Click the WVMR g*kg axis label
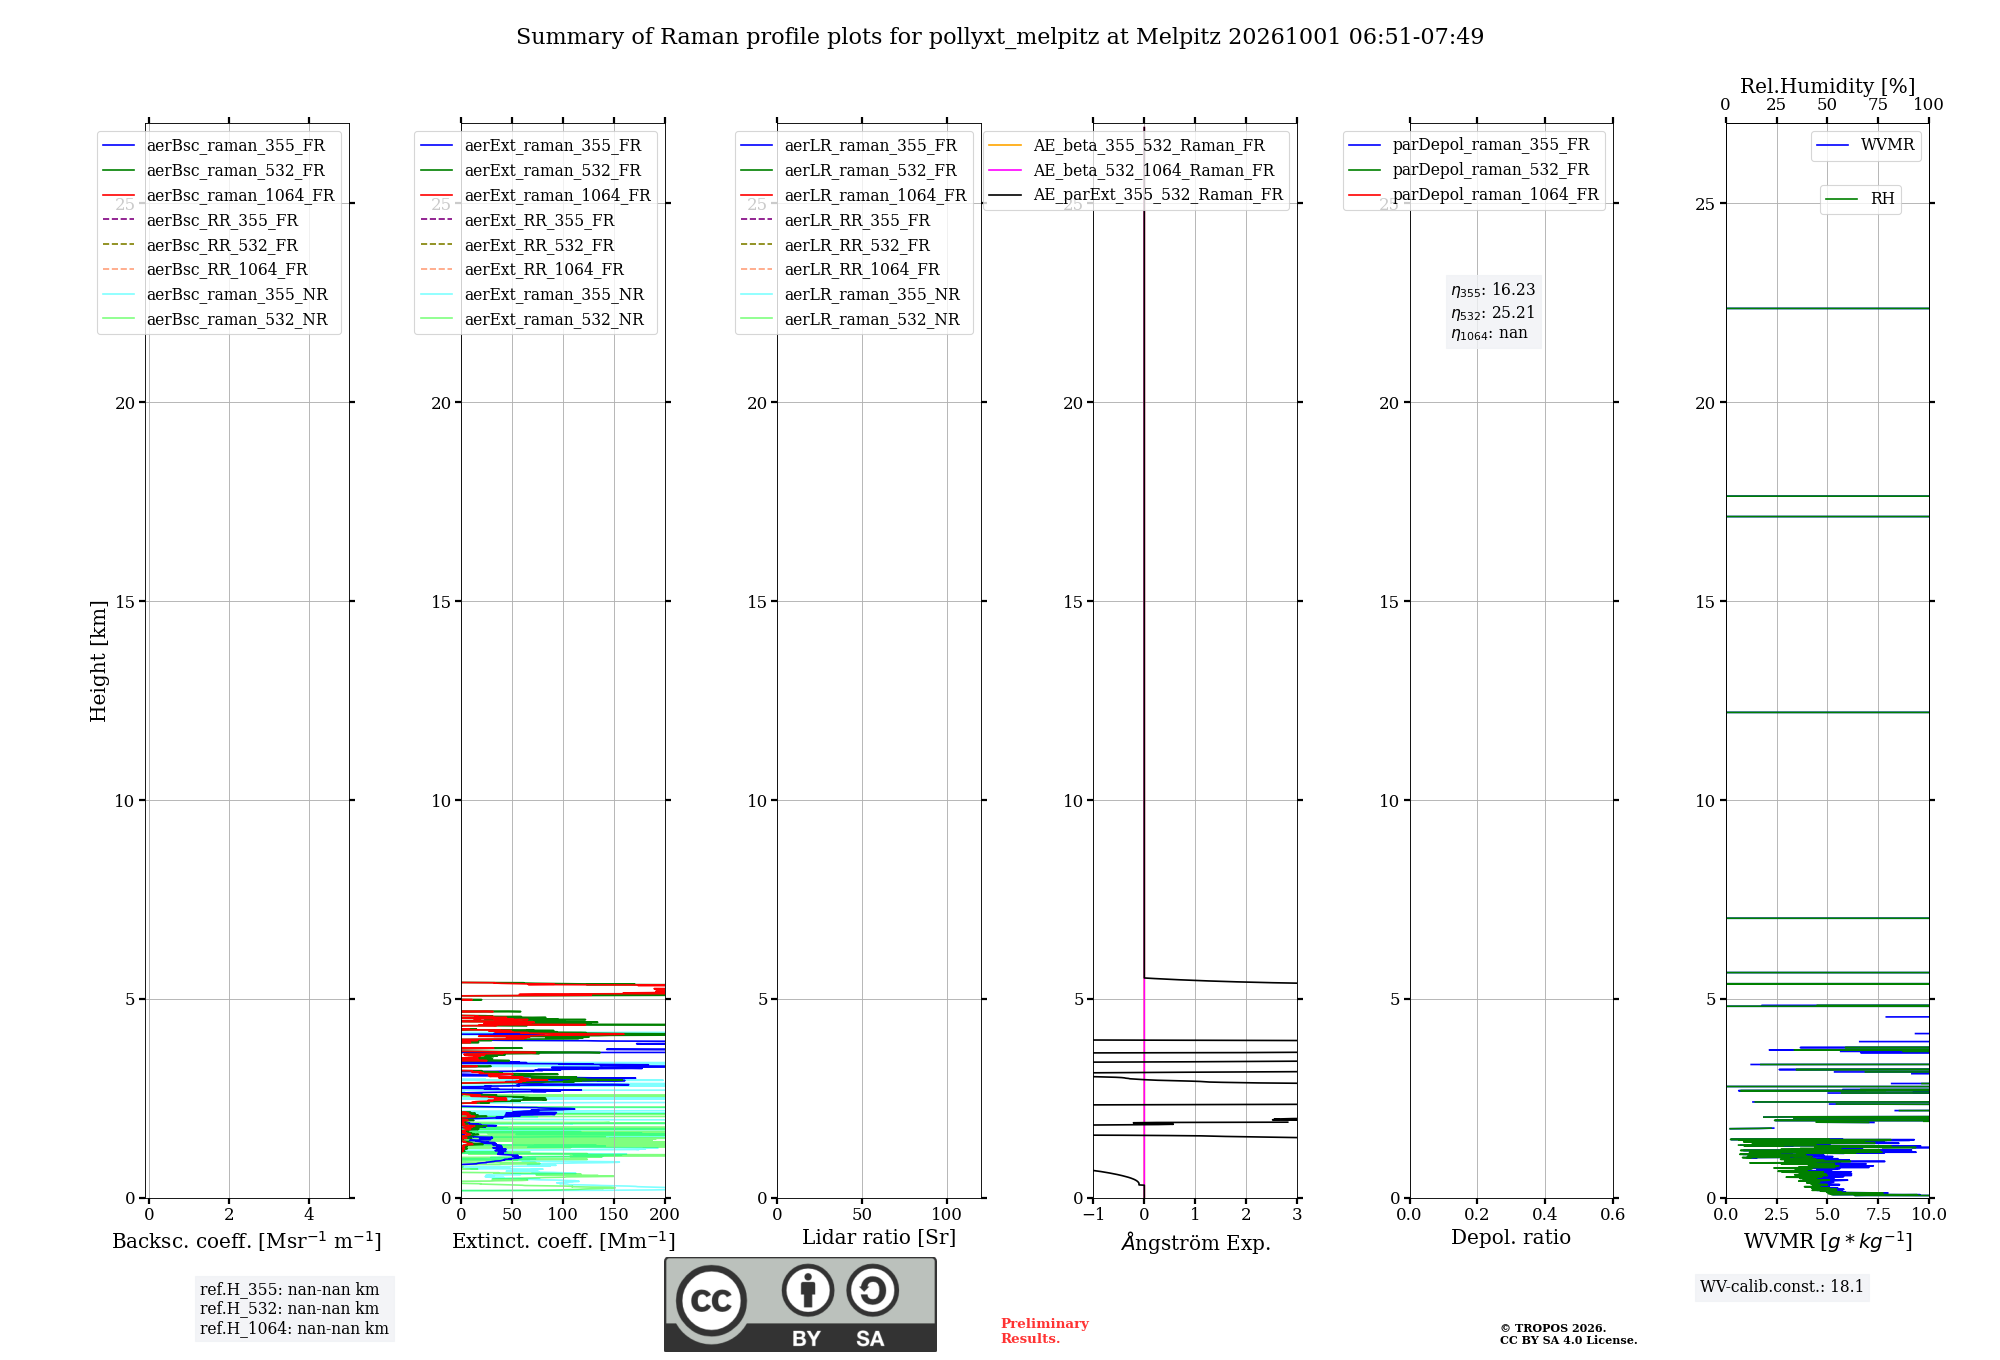Screen dimensions: 2000x1360 [1828, 1241]
